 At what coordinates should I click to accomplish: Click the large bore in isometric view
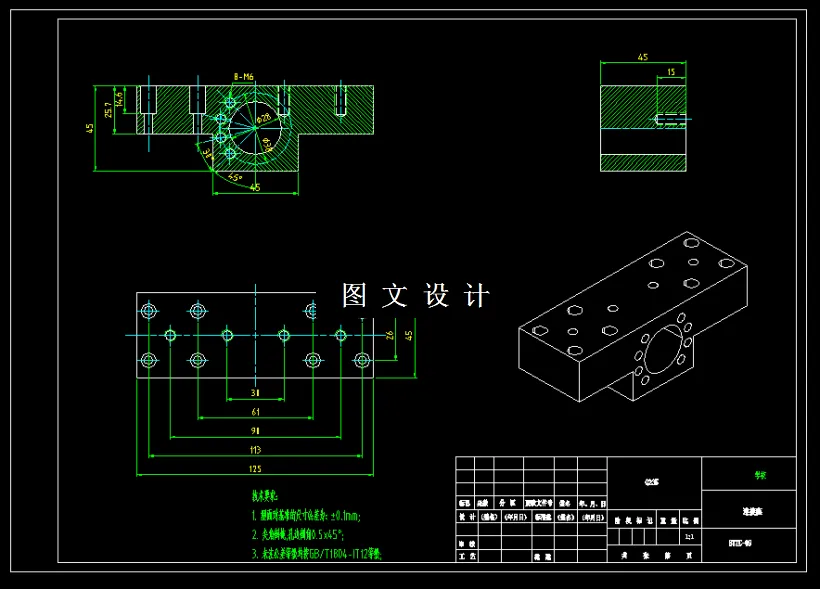pos(663,349)
